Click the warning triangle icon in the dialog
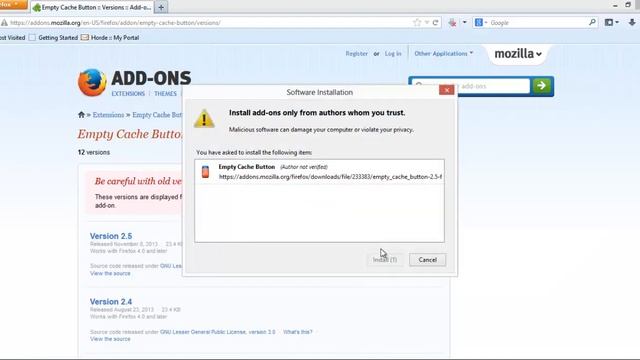The width and height of the screenshot is (640, 360). click(x=204, y=118)
